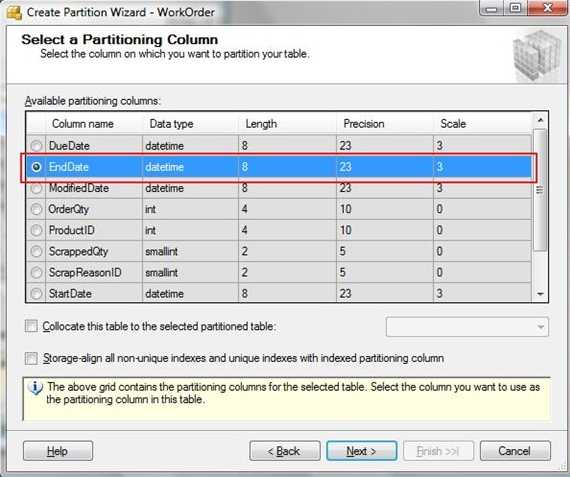This screenshot has height=477, width=570.
Task: Minimize the wizard window
Action: pyautogui.click(x=492, y=8)
